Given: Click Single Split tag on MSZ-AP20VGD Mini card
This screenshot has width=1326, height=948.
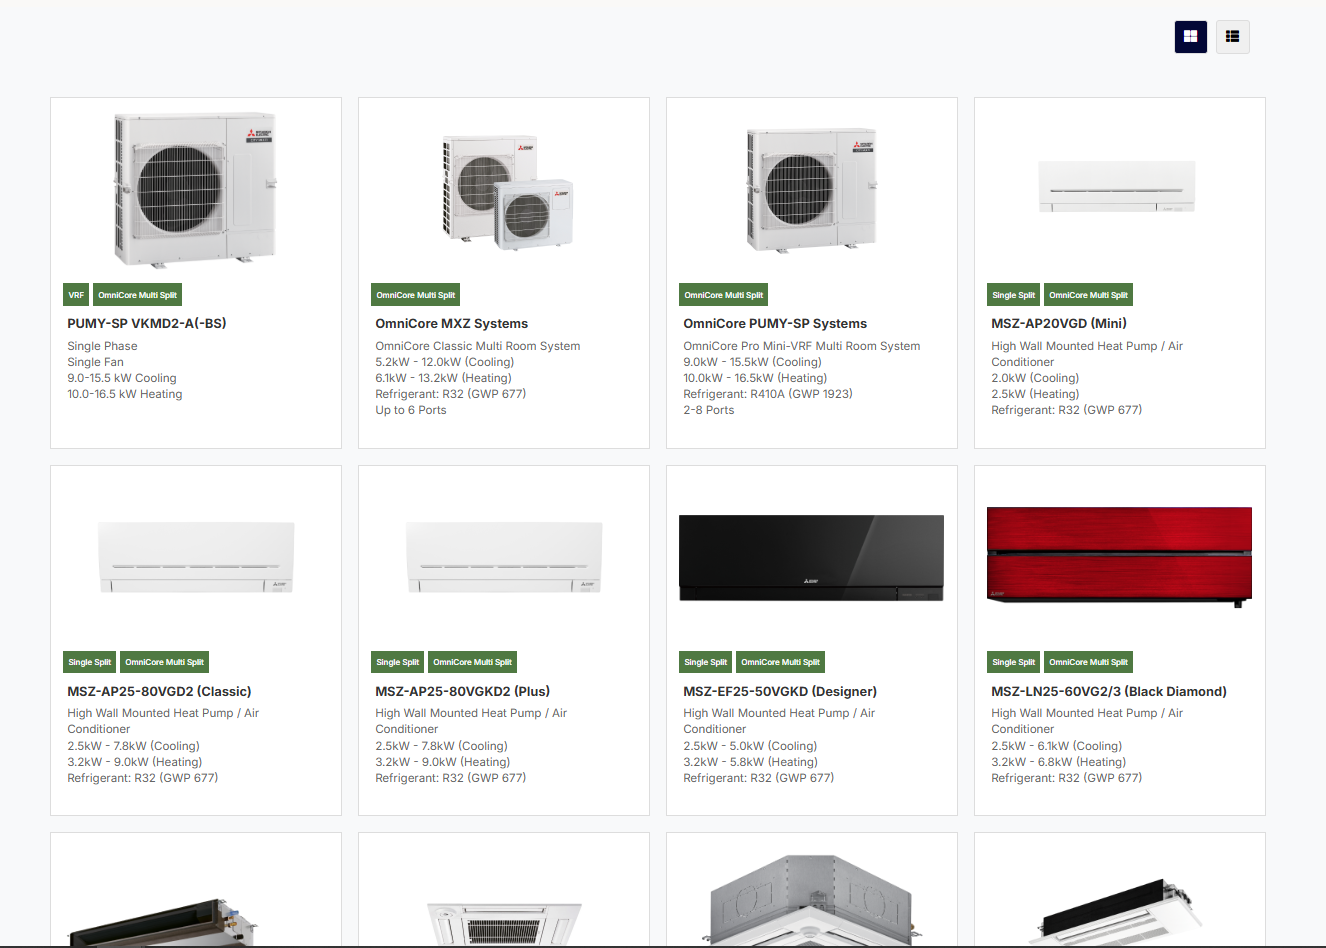Looking at the screenshot, I should pos(1013,295).
